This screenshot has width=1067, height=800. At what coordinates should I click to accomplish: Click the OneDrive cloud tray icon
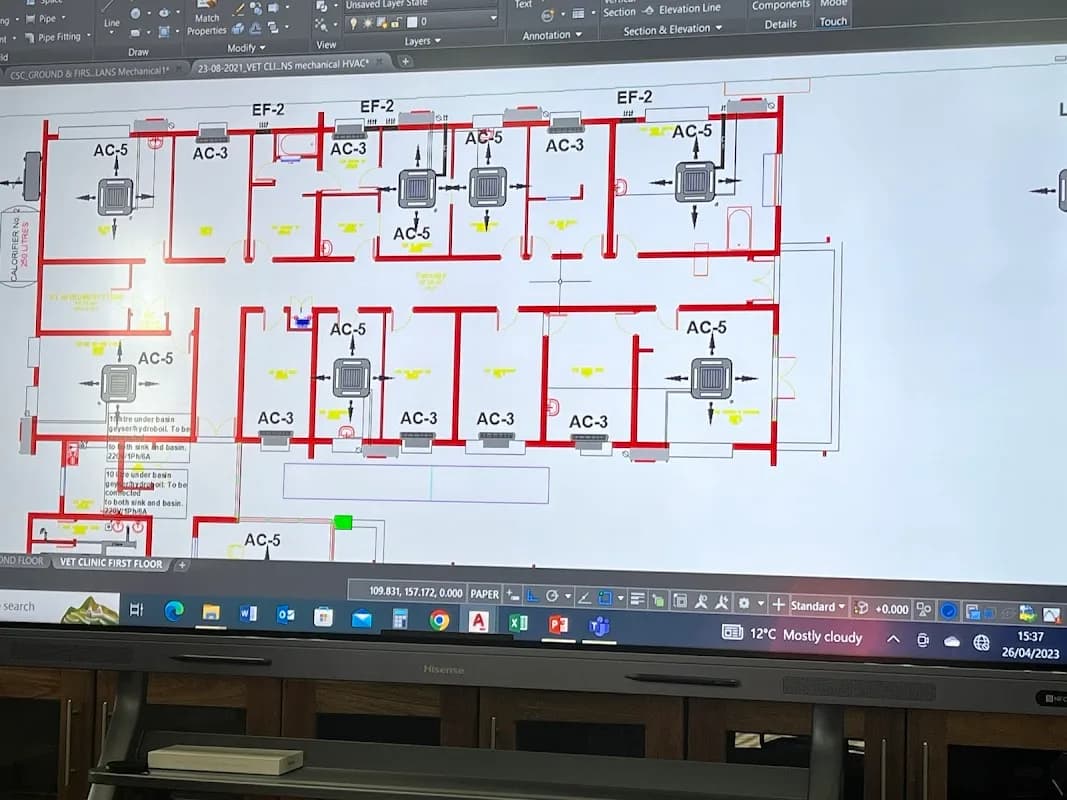coord(951,641)
